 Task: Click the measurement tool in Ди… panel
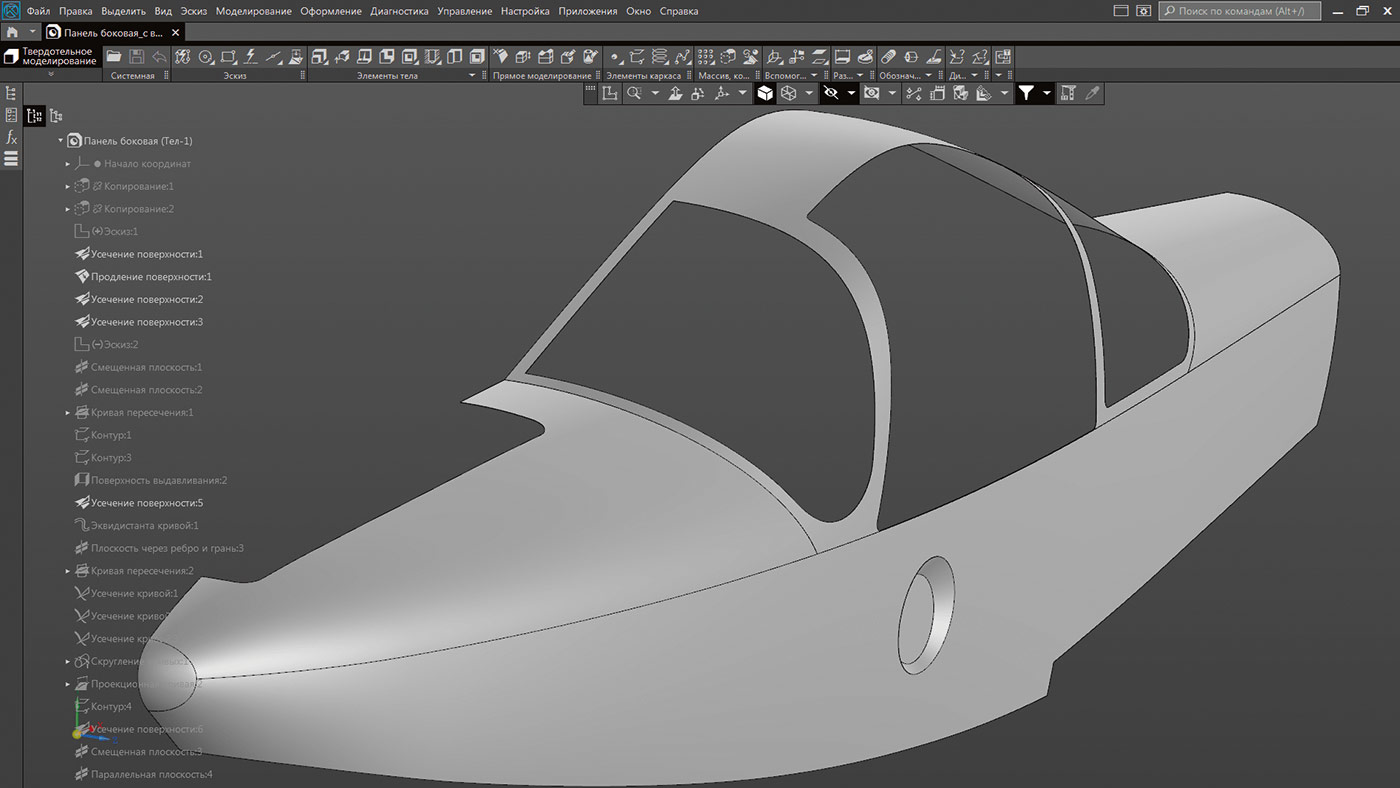pos(955,57)
